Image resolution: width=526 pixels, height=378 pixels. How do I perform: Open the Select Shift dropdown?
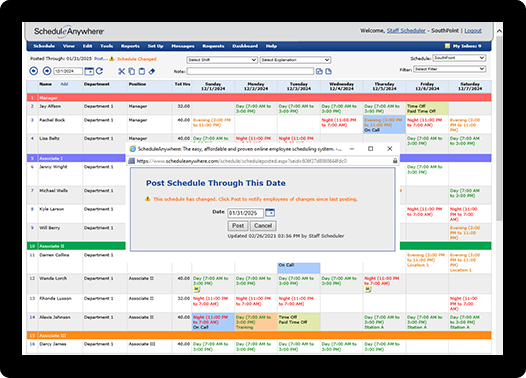click(x=222, y=60)
